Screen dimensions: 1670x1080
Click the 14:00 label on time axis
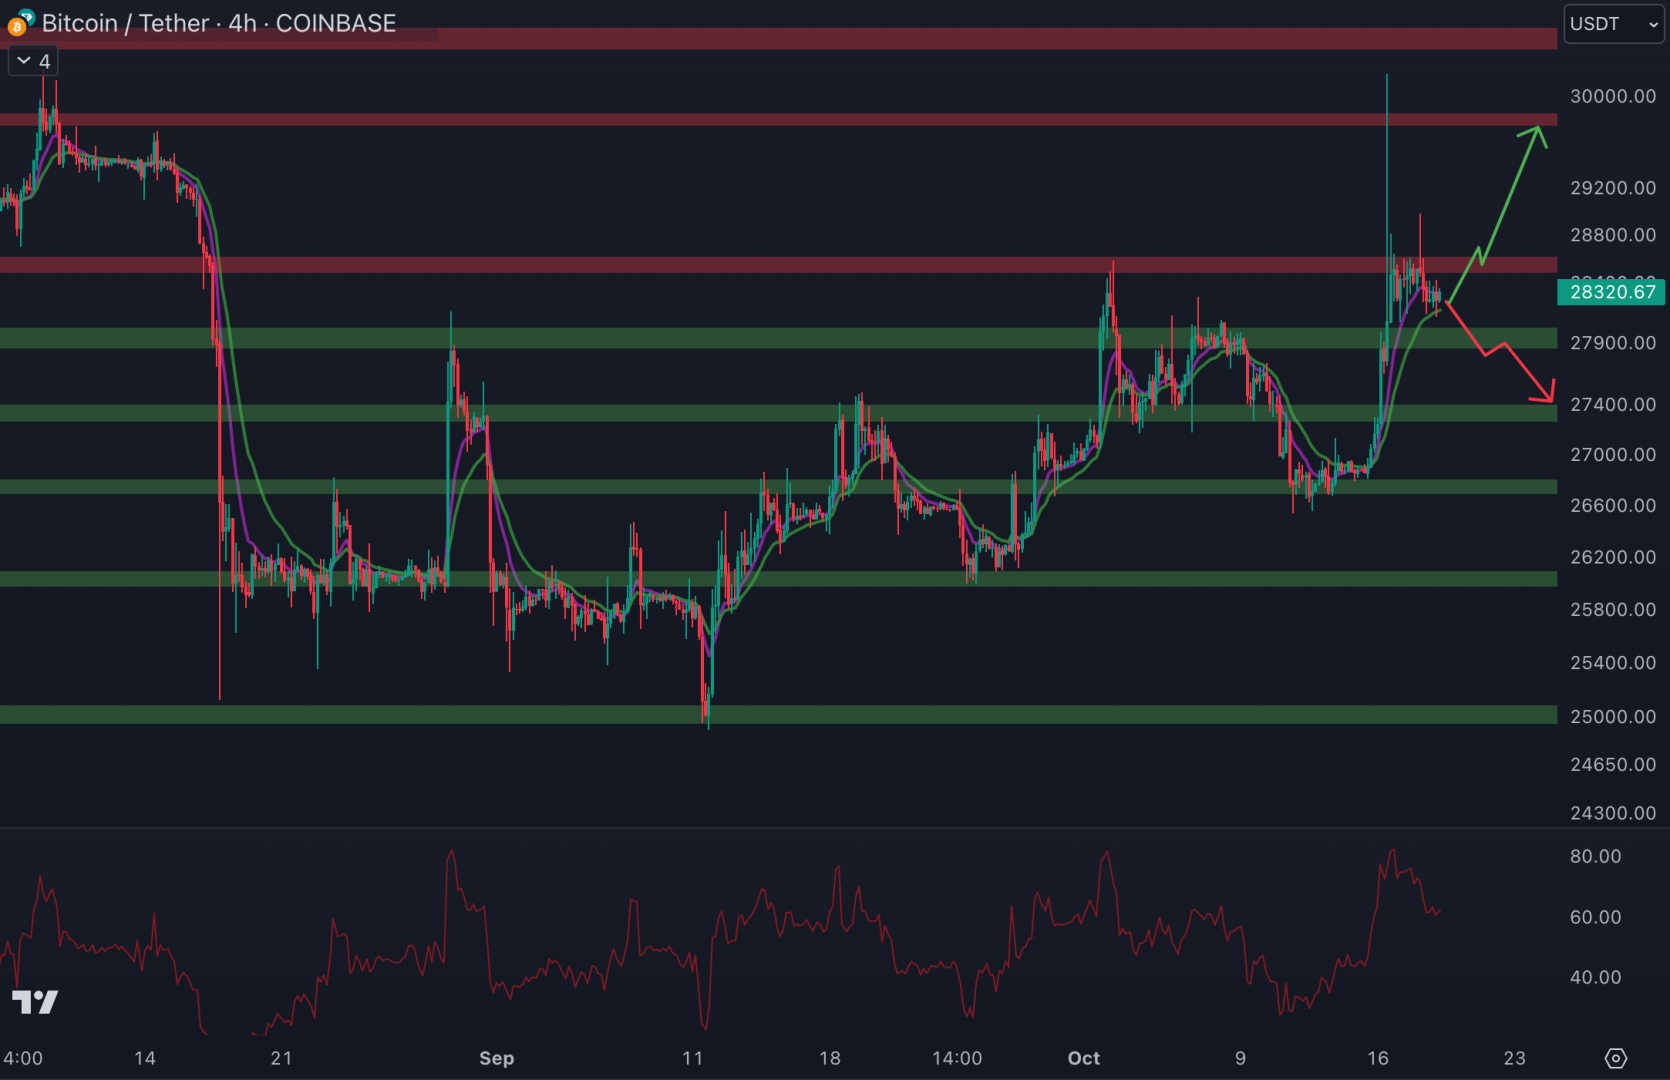coord(957,1058)
